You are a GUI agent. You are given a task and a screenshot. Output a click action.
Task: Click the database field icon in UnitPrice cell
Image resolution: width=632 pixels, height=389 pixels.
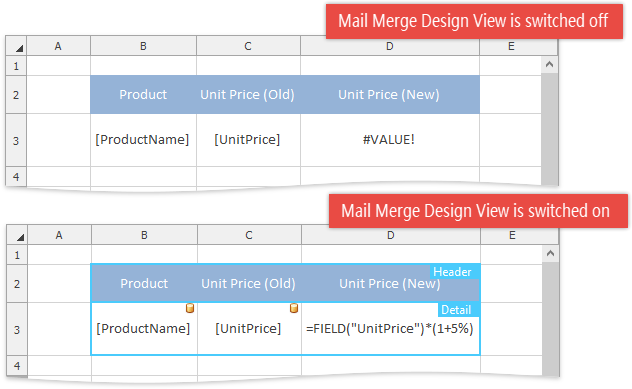pos(294,308)
